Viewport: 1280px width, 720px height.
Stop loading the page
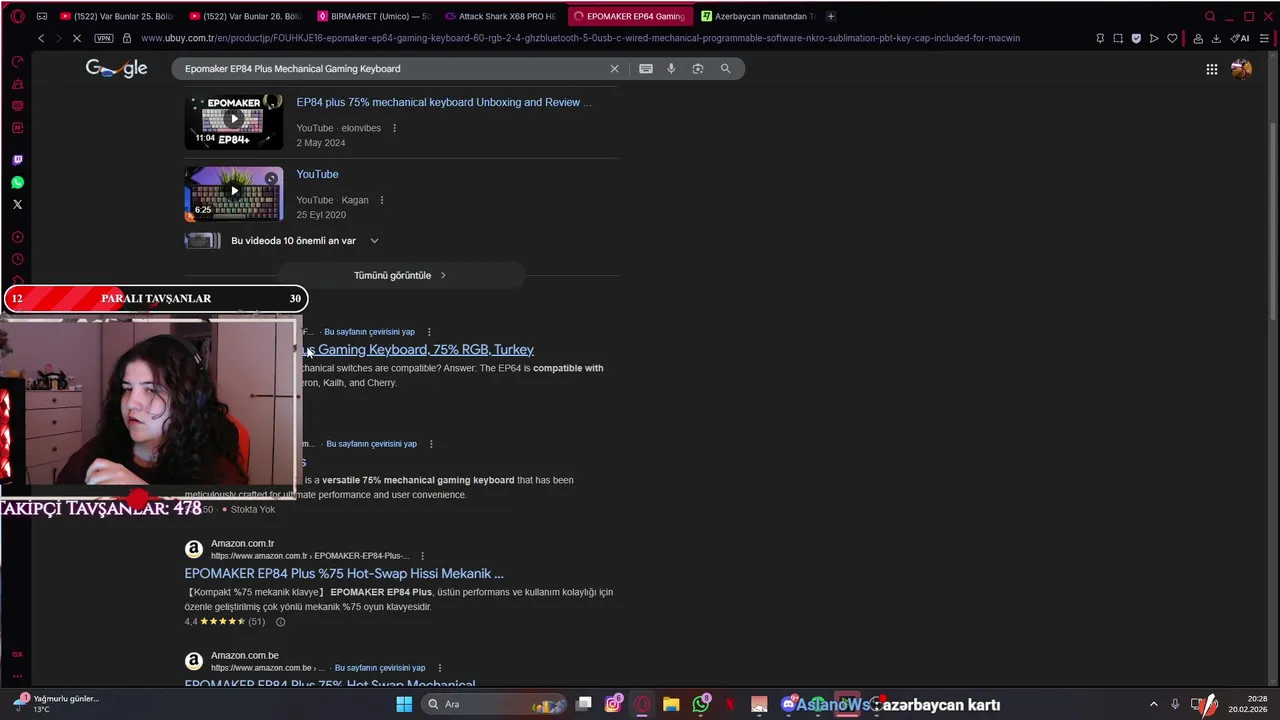coord(77,38)
